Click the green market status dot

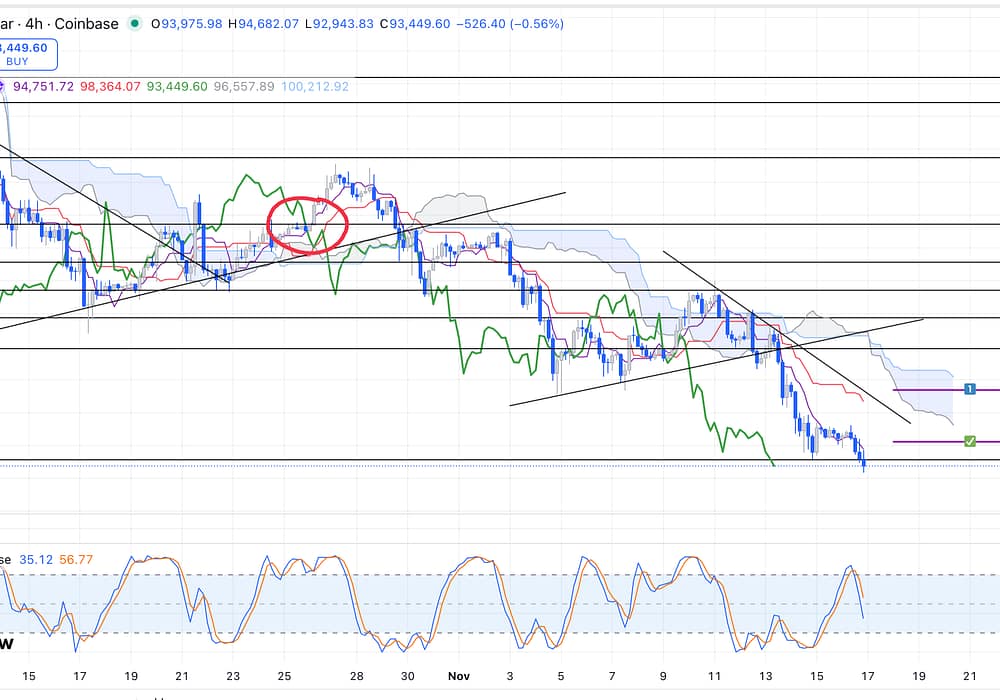pyautogui.click(x=135, y=23)
